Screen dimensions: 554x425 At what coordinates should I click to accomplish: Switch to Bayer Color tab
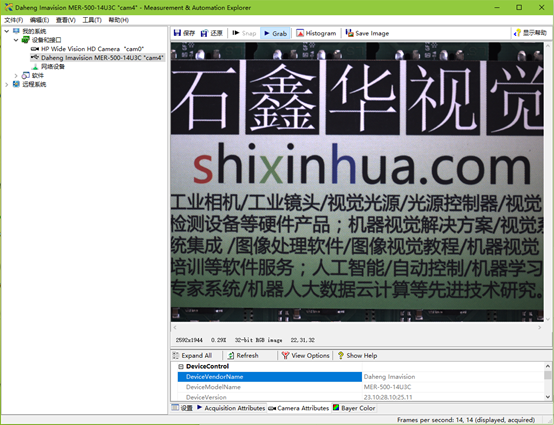pos(354,408)
